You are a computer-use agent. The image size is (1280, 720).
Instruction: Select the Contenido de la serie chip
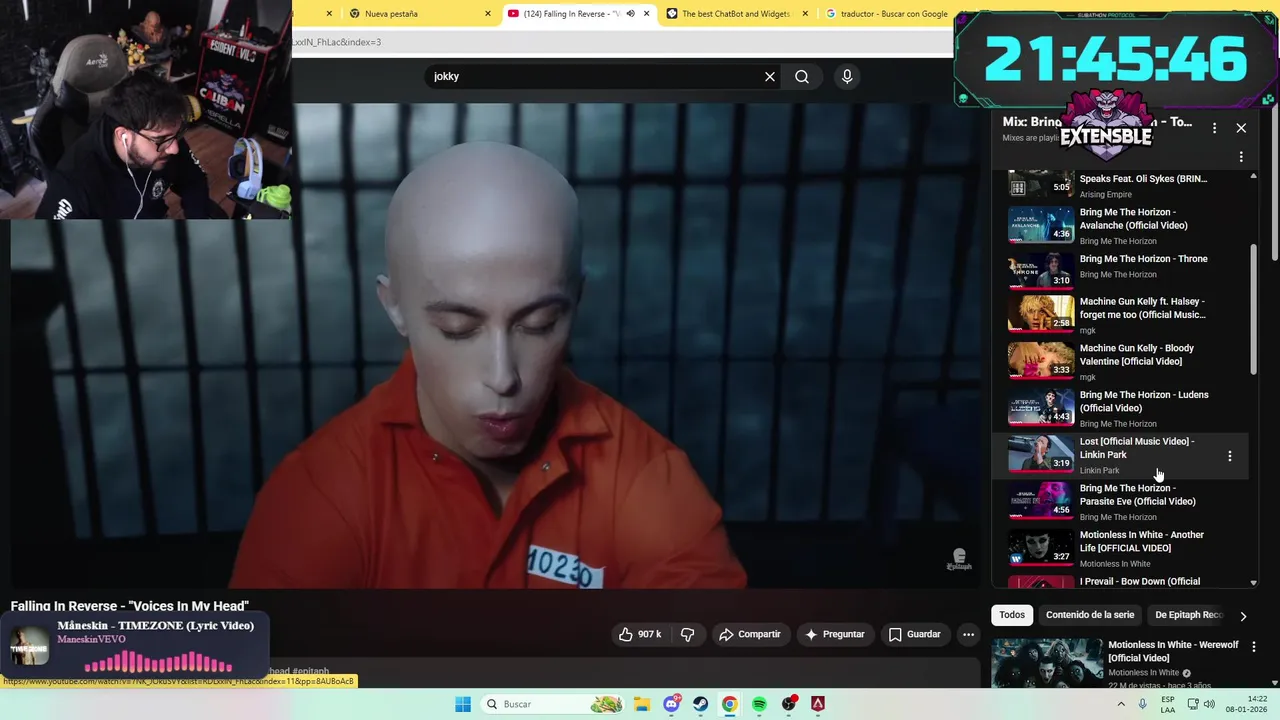point(1090,615)
